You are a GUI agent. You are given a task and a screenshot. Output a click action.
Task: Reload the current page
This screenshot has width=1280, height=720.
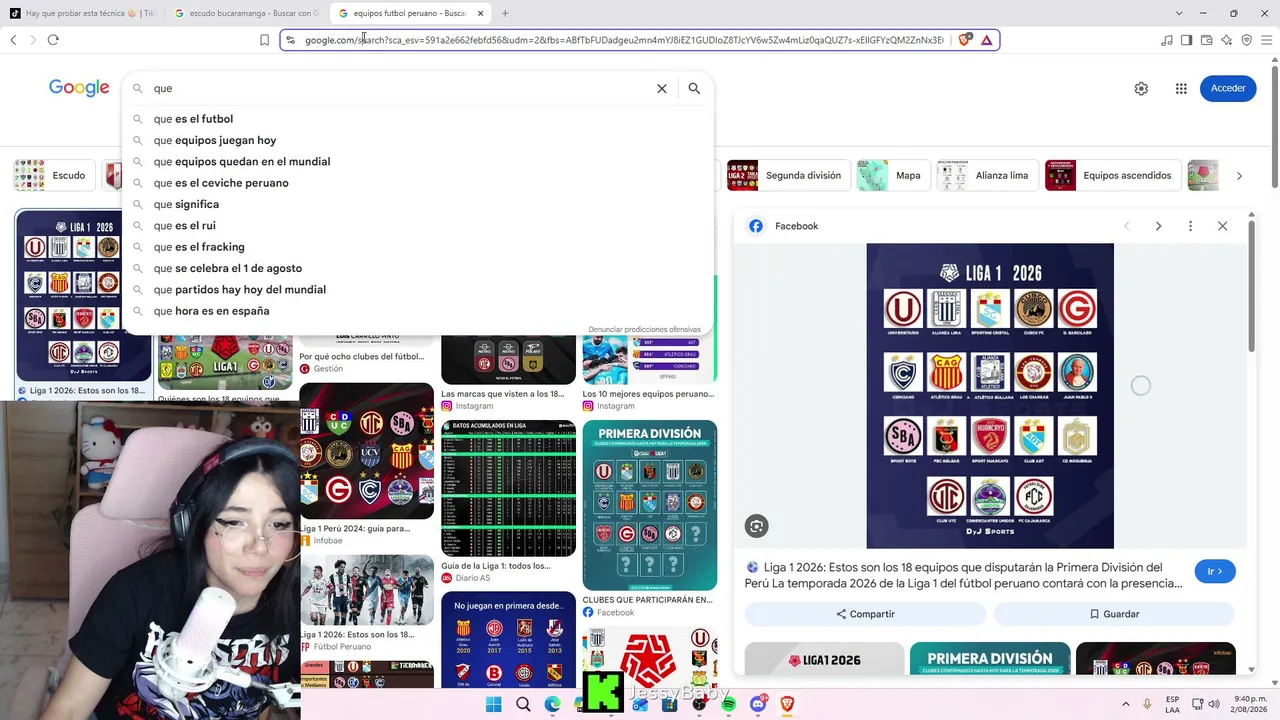point(53,40)
